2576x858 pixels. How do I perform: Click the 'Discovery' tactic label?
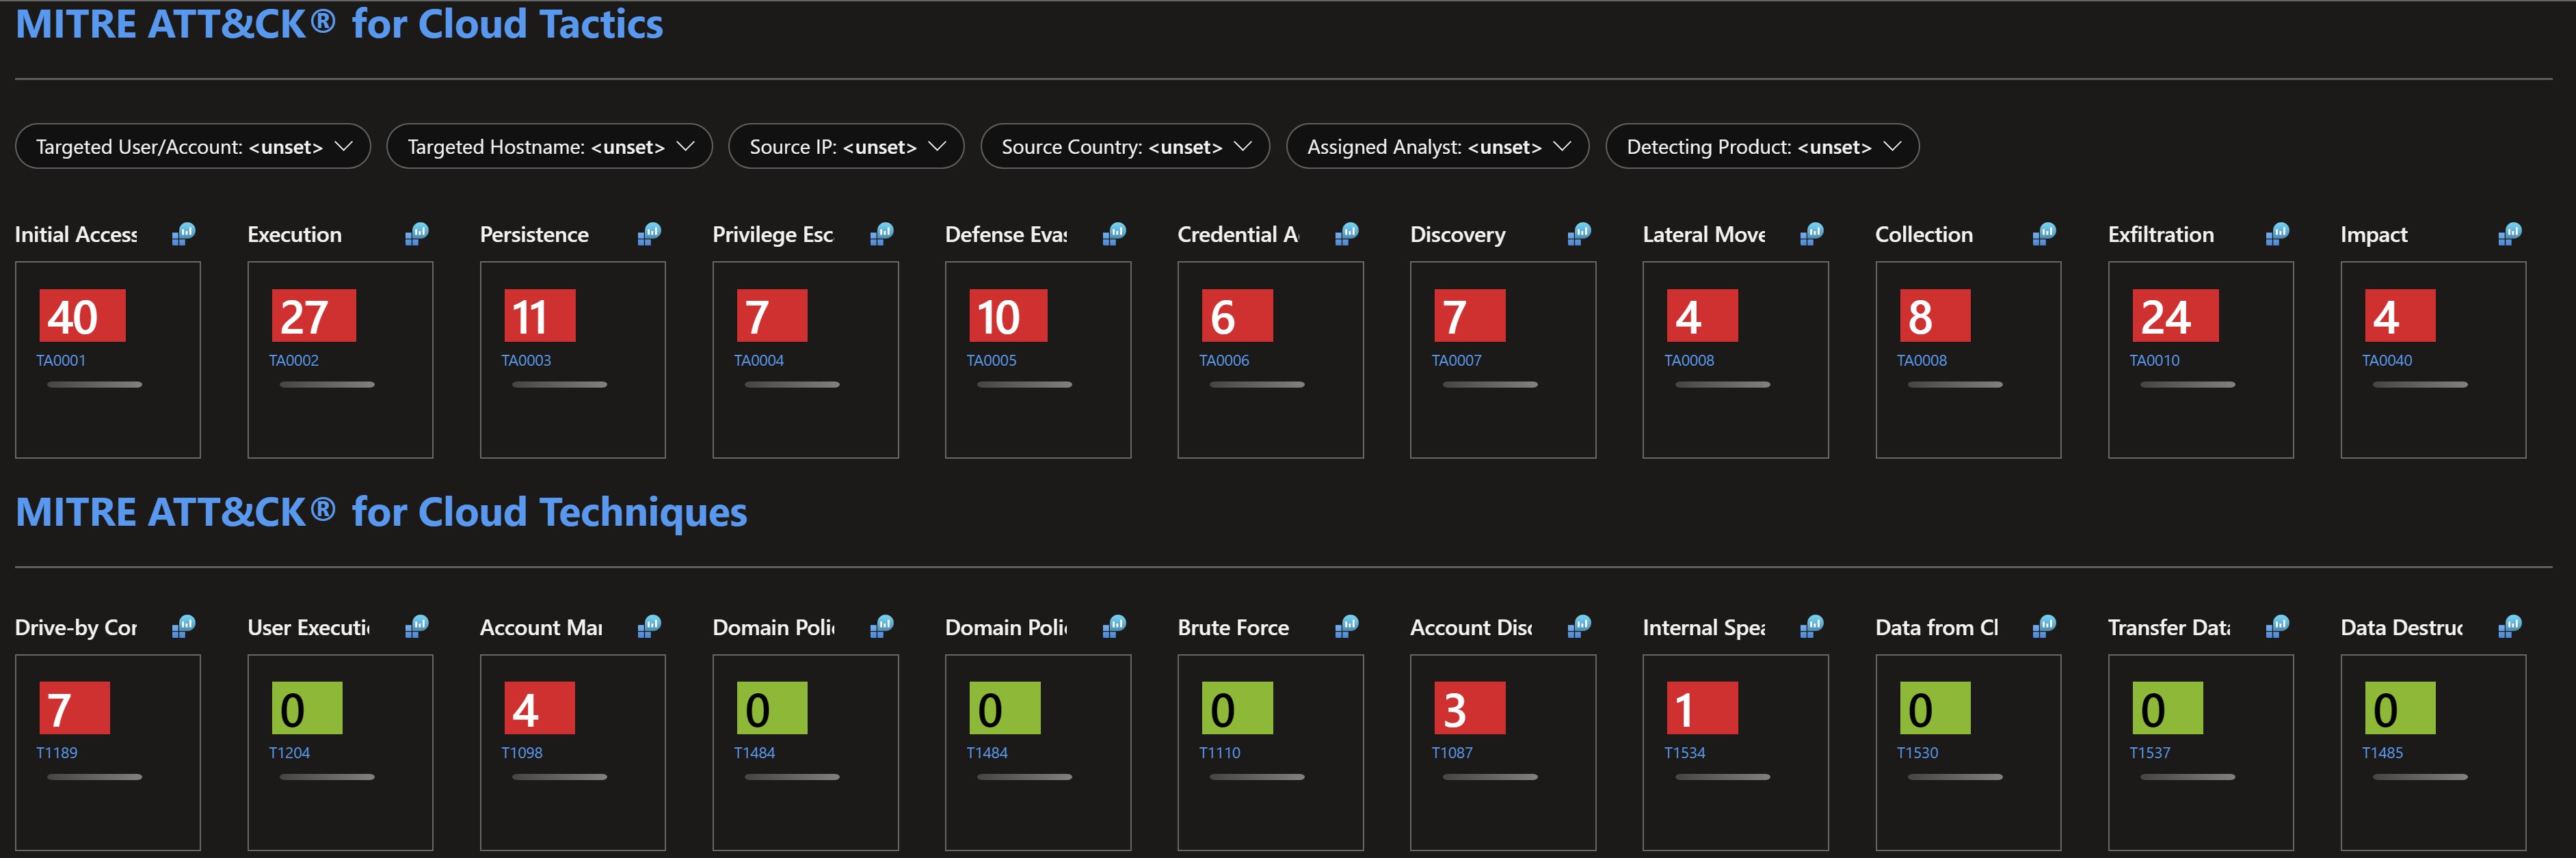(1457, 234)
